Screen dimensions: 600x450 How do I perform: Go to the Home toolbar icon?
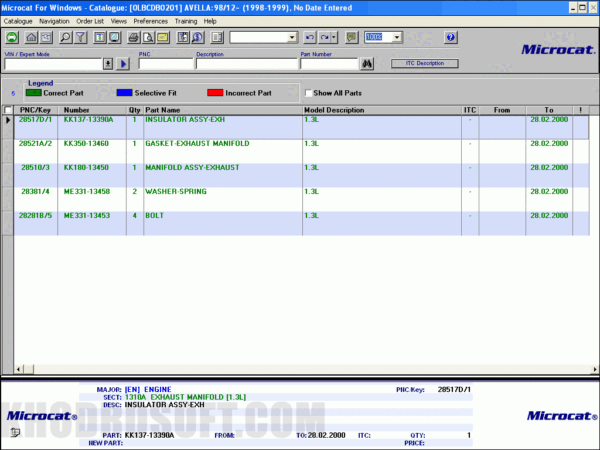point(31,37)
